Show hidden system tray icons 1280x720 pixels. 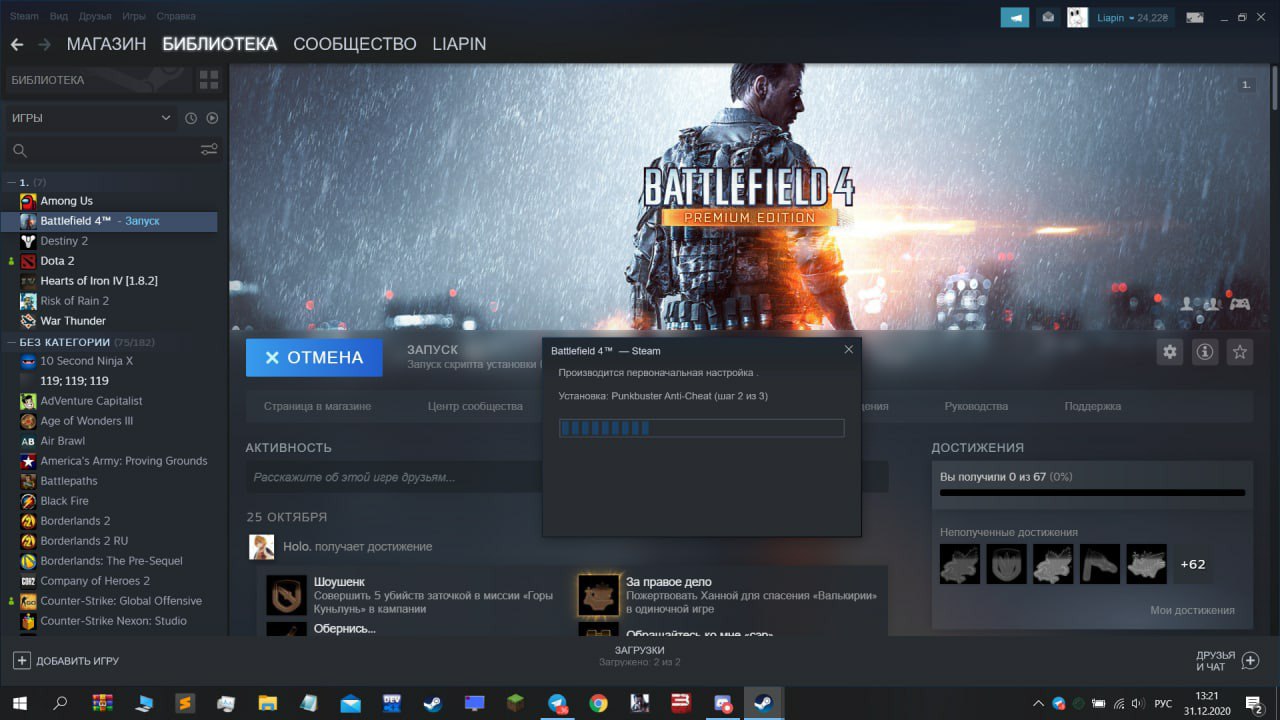[x=1038, y=703]
